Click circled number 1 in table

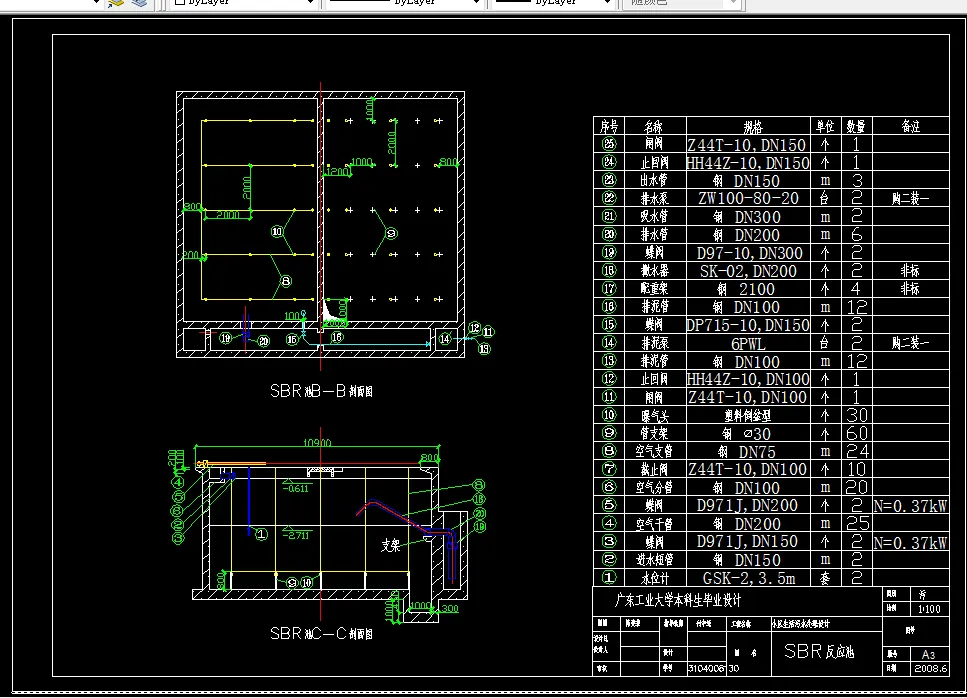point(609,578)
